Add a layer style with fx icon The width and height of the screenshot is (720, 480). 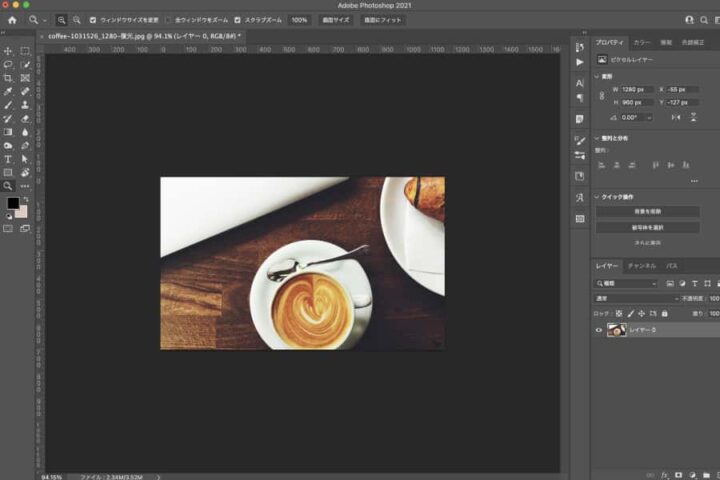(664, 475)
